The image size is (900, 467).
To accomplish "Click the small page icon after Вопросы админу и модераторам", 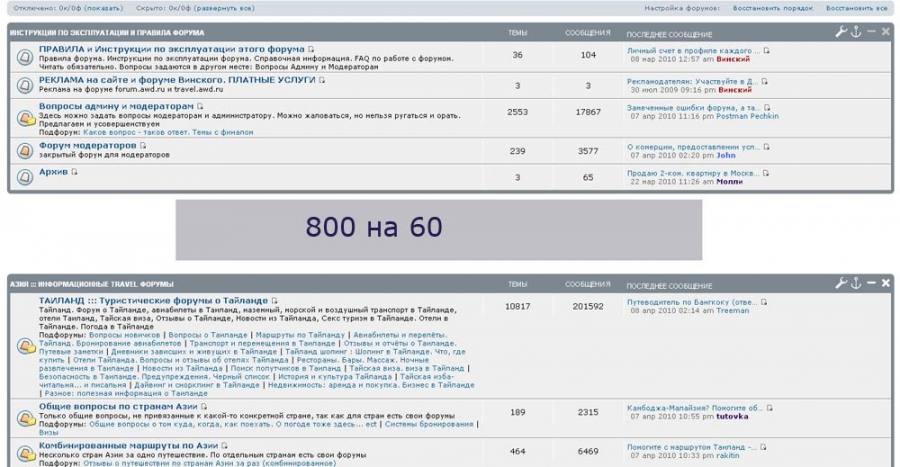I will click(200, 107).
